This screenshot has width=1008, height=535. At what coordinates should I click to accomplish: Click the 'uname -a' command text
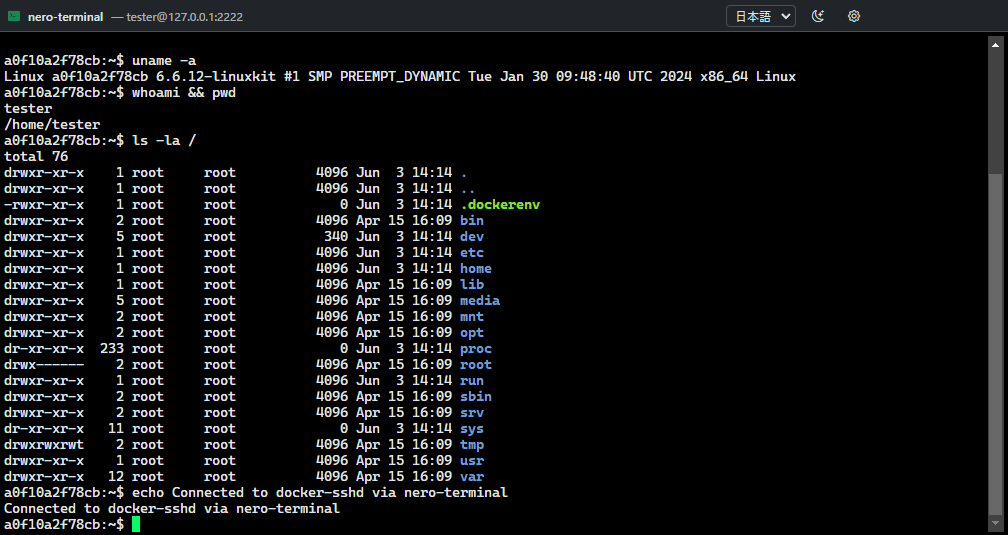pyautogui.click(x=164, y=60)
